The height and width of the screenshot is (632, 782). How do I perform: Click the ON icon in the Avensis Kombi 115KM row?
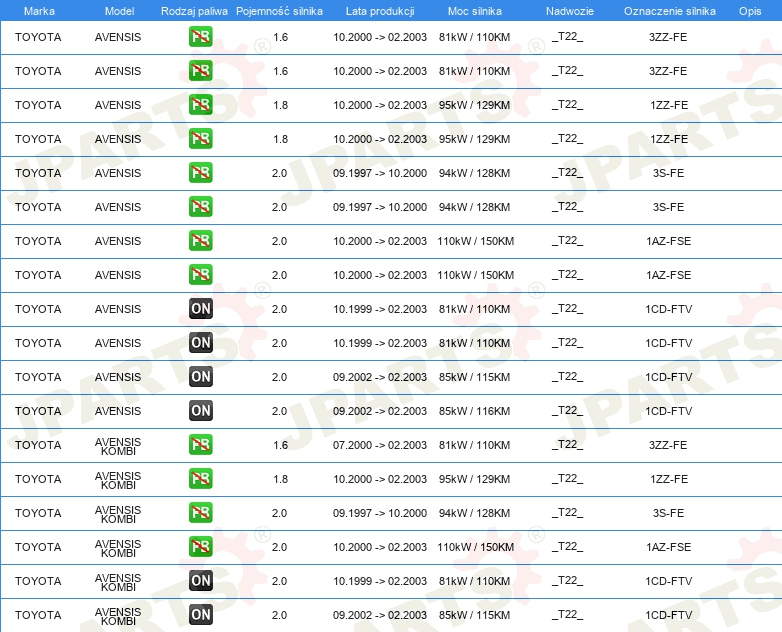[x=200, y=615]
